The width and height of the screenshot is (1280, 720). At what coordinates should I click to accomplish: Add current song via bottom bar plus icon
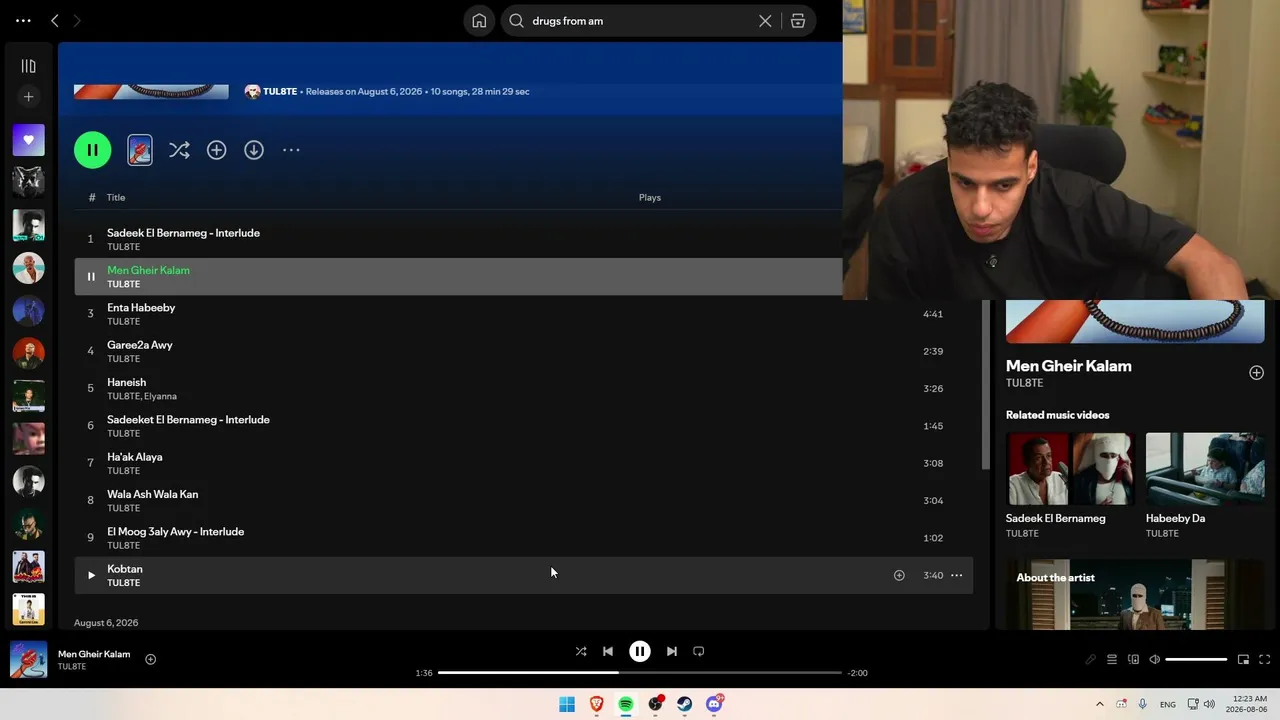(150, 659)
